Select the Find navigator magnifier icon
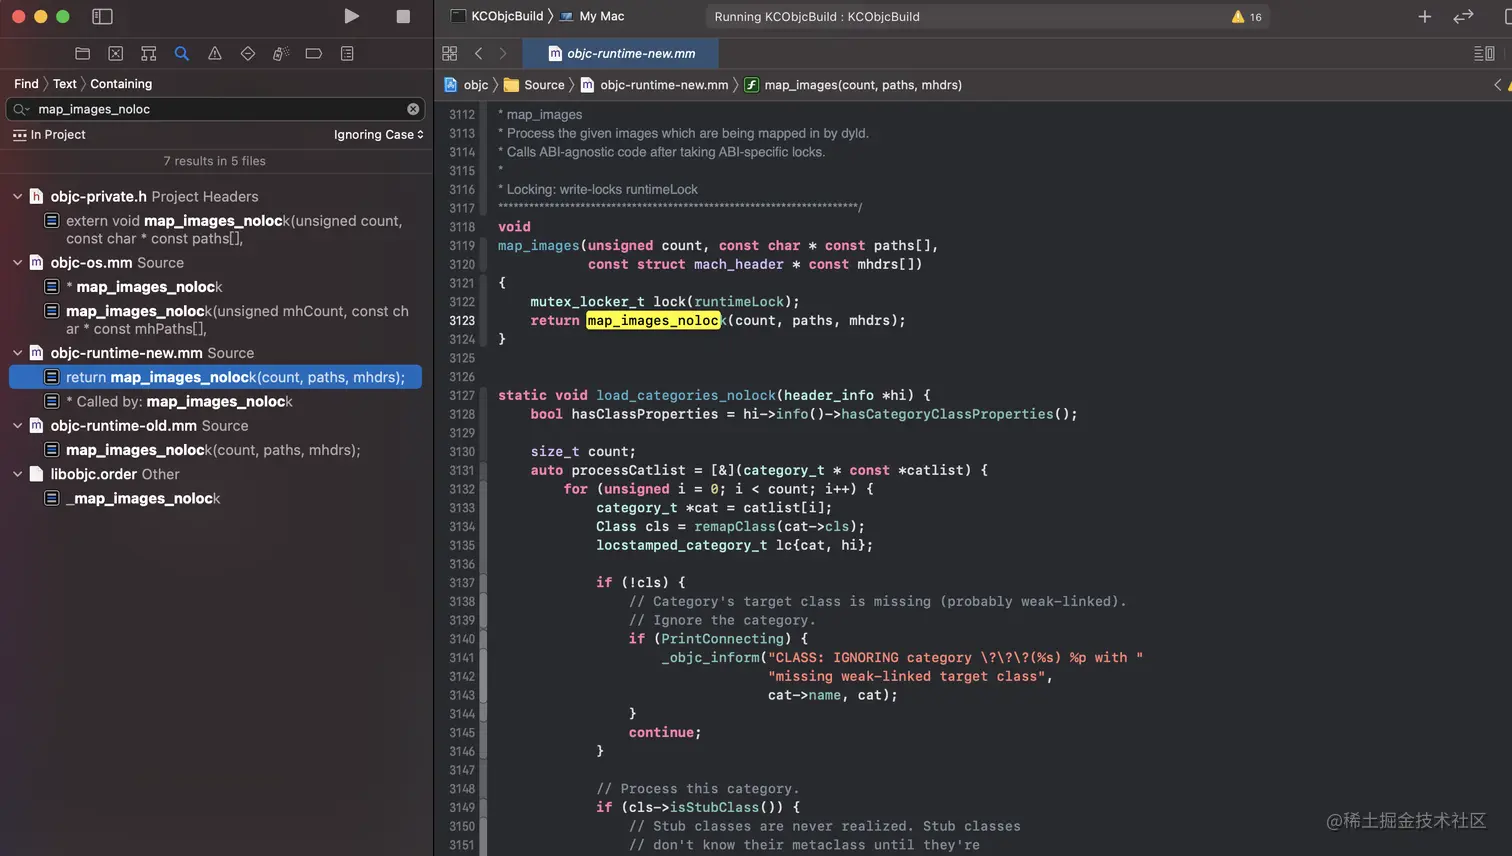The image size is (1512, 856). [x=182, y=53]
